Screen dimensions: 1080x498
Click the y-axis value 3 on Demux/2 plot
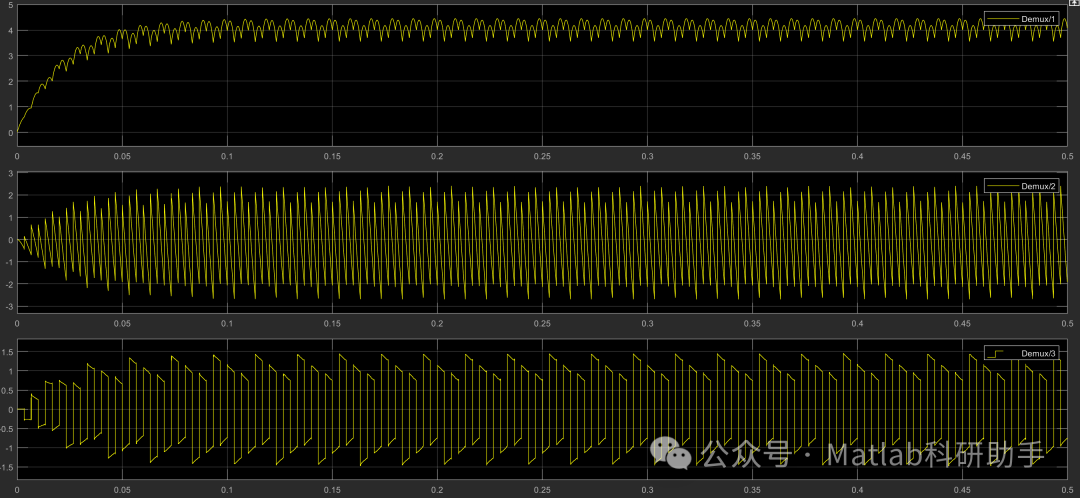[10, 174]
